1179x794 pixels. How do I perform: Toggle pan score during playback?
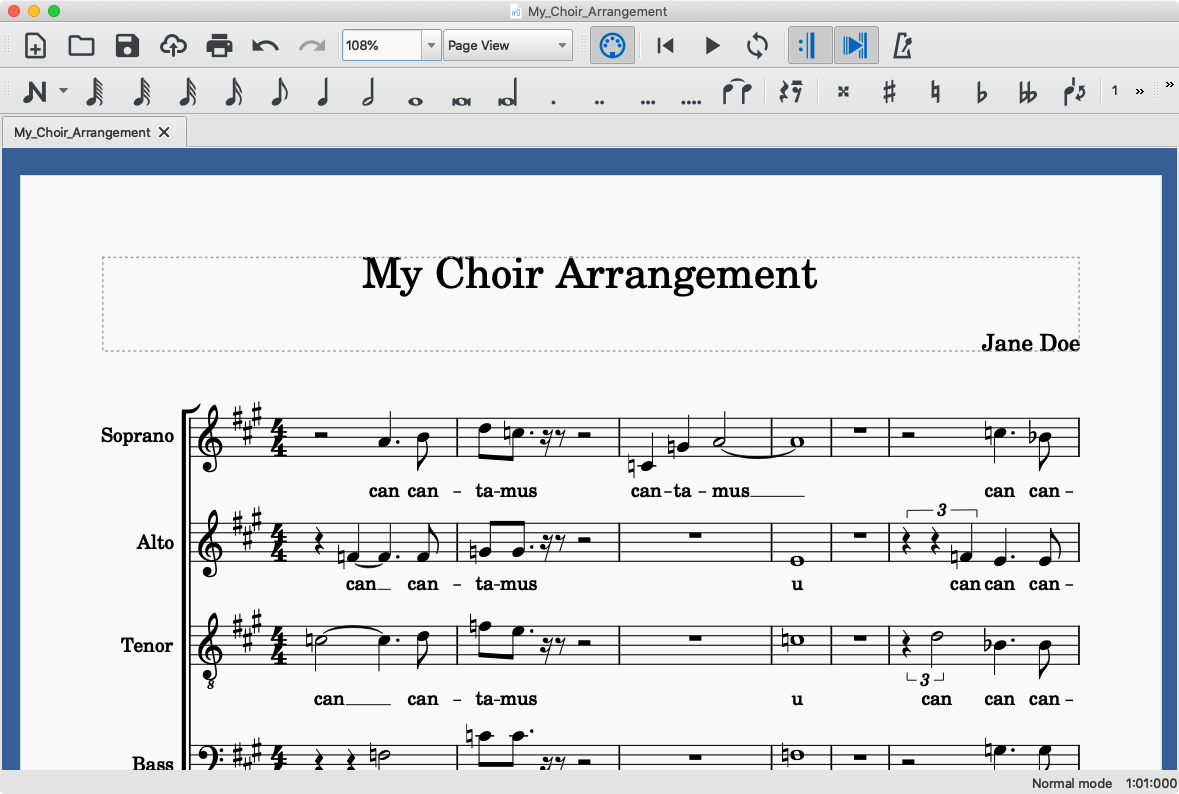point(856,46)
